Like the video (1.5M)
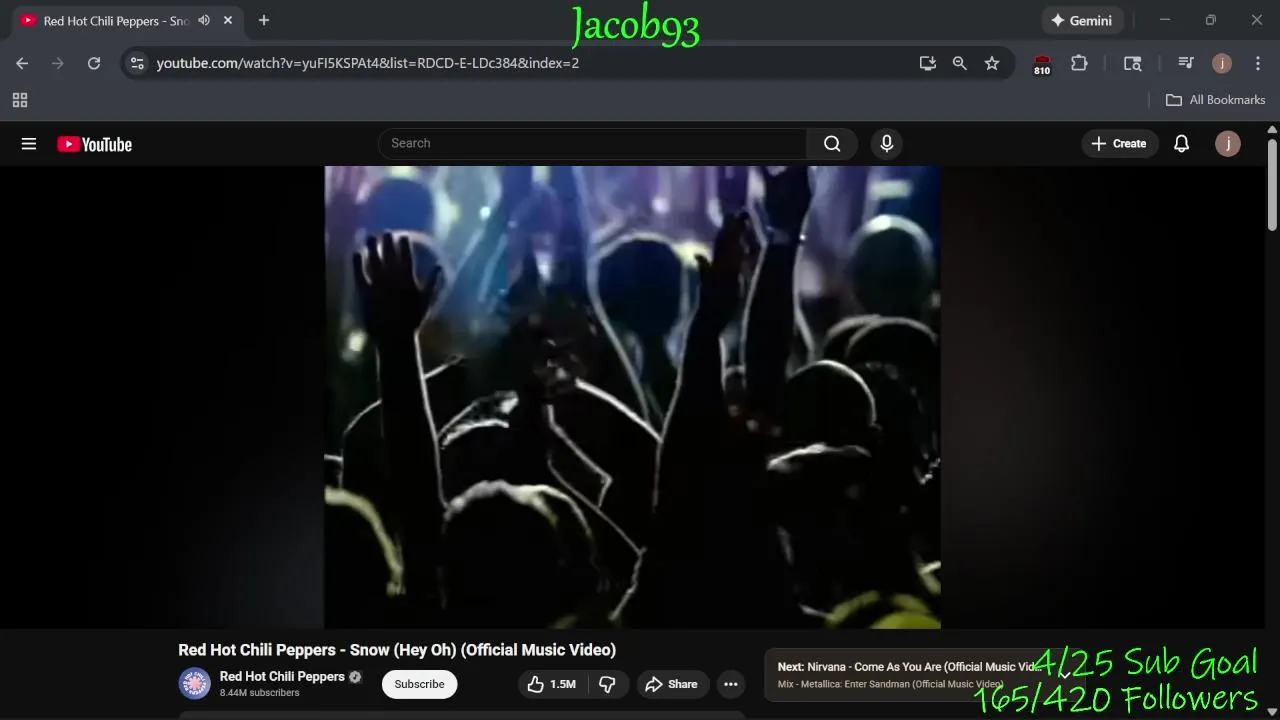 coord(551,684)
